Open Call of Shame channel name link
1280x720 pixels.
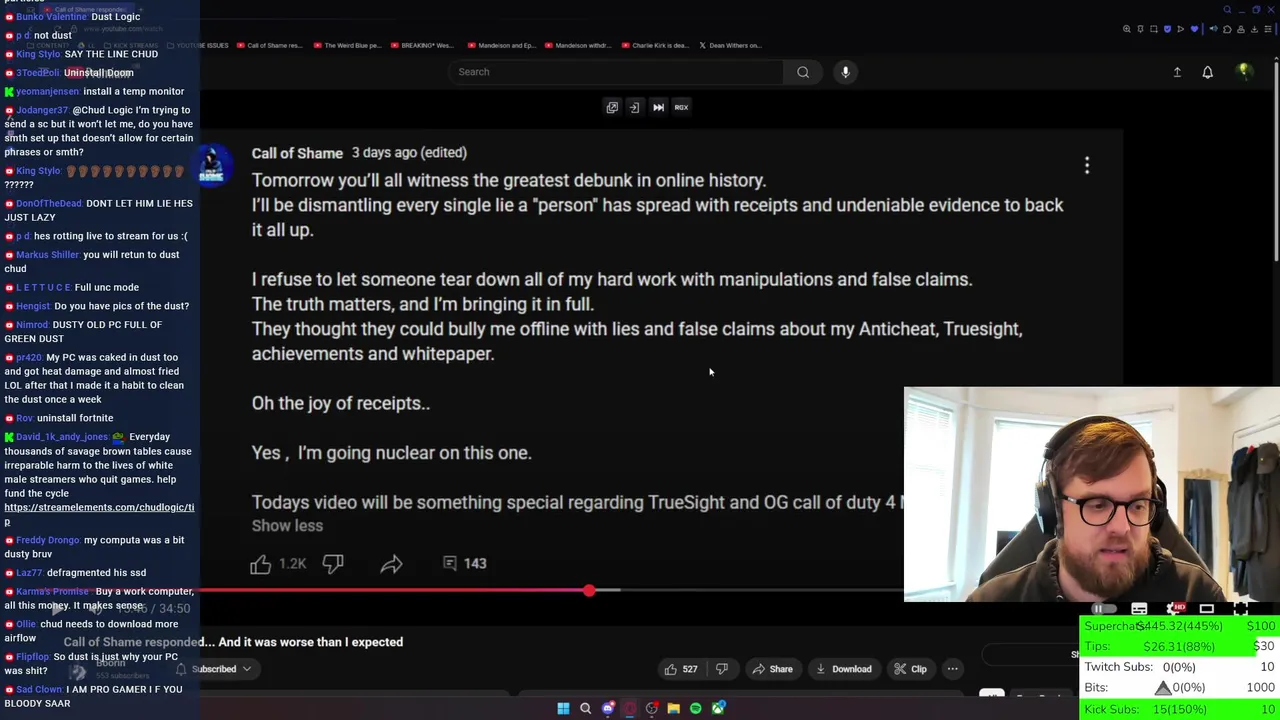pos(297,153)
